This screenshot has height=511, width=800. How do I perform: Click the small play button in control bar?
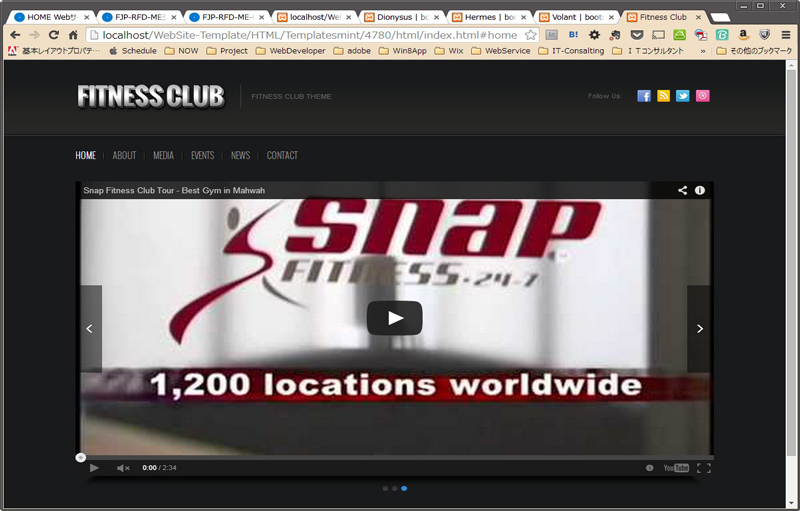(94, 468)
